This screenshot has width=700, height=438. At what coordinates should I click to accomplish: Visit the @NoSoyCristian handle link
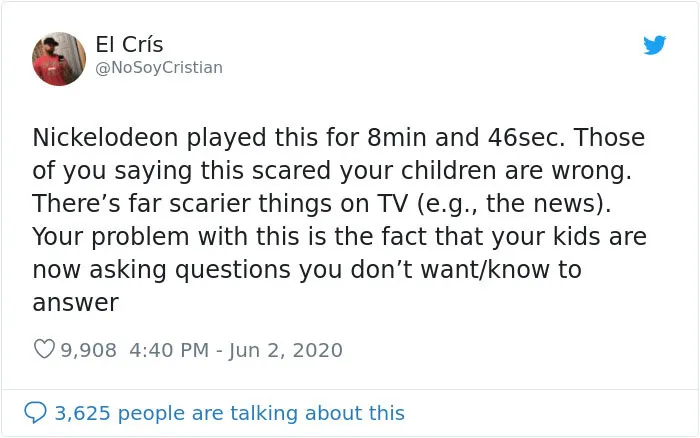[159, 67]
